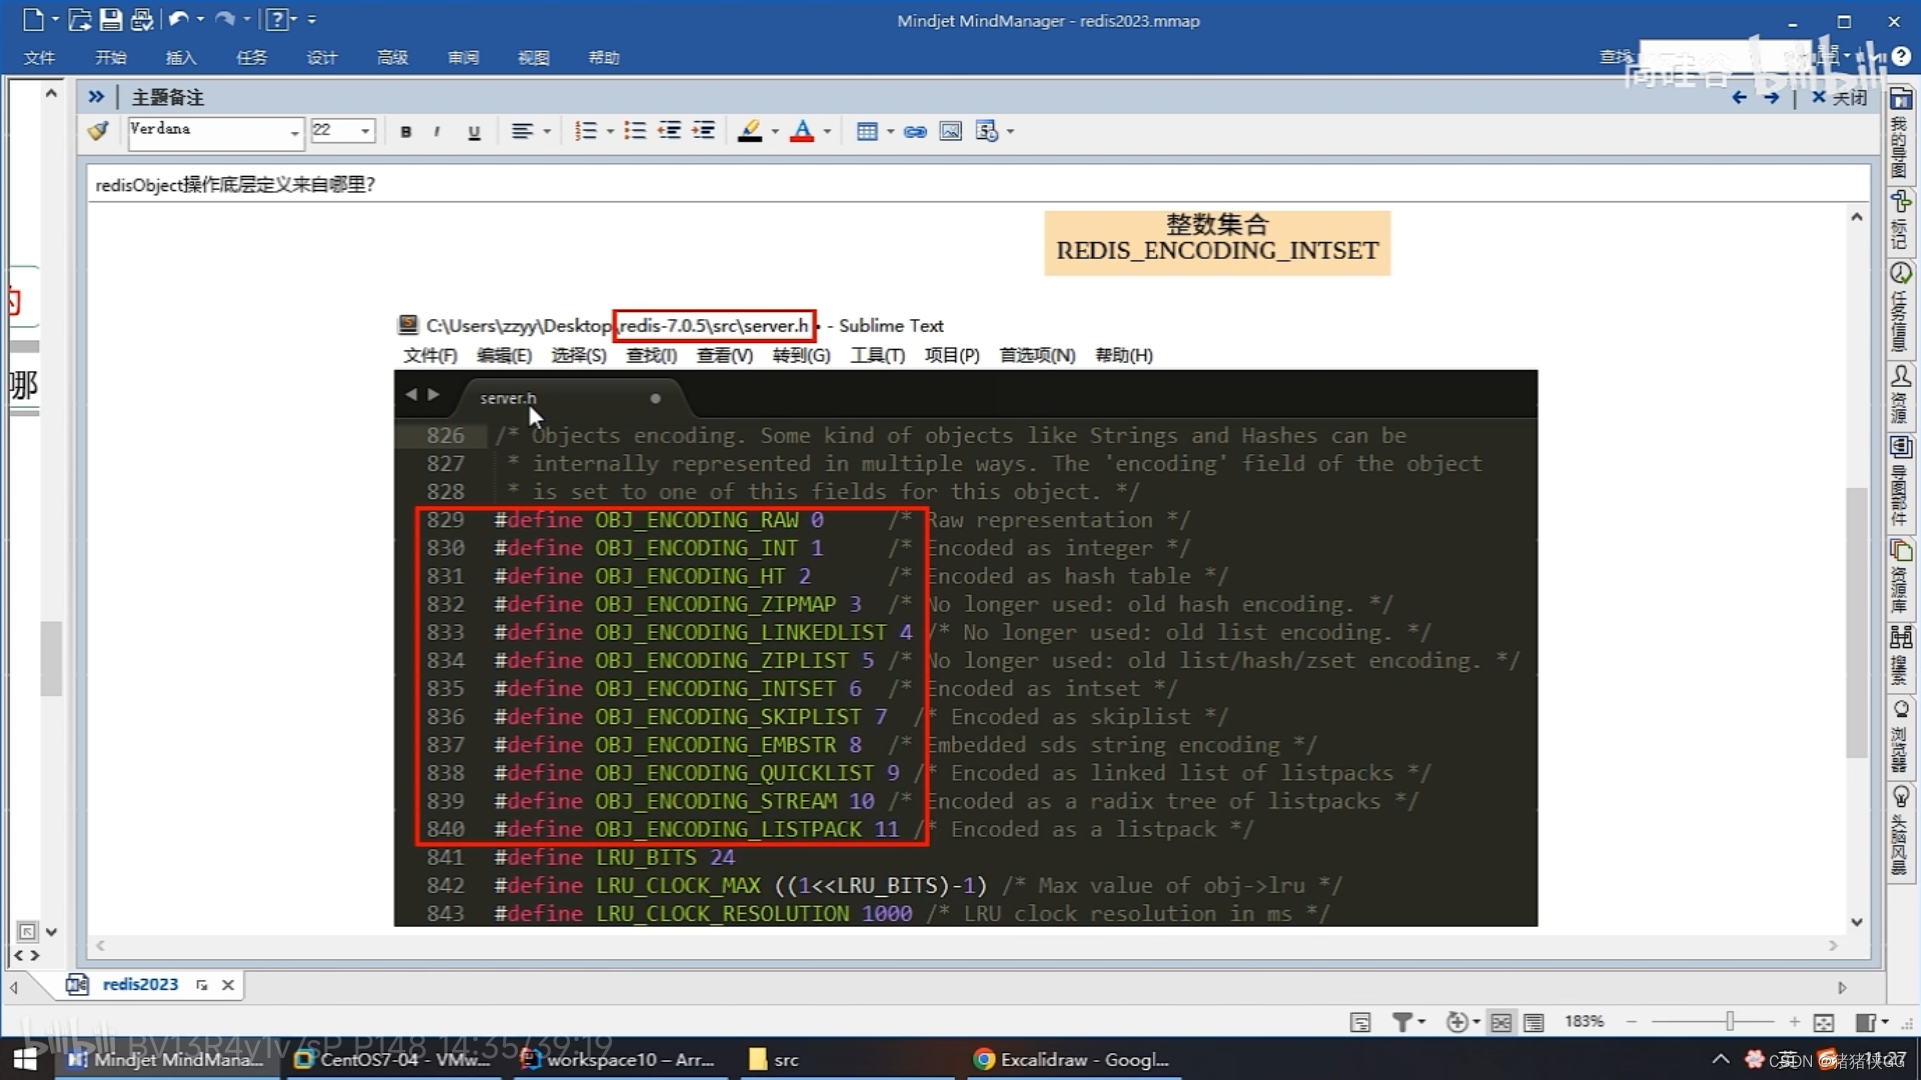This screenshot has height=1080, width=1921.
Task: Go to the next topic note arrow
Action: 1771,97
